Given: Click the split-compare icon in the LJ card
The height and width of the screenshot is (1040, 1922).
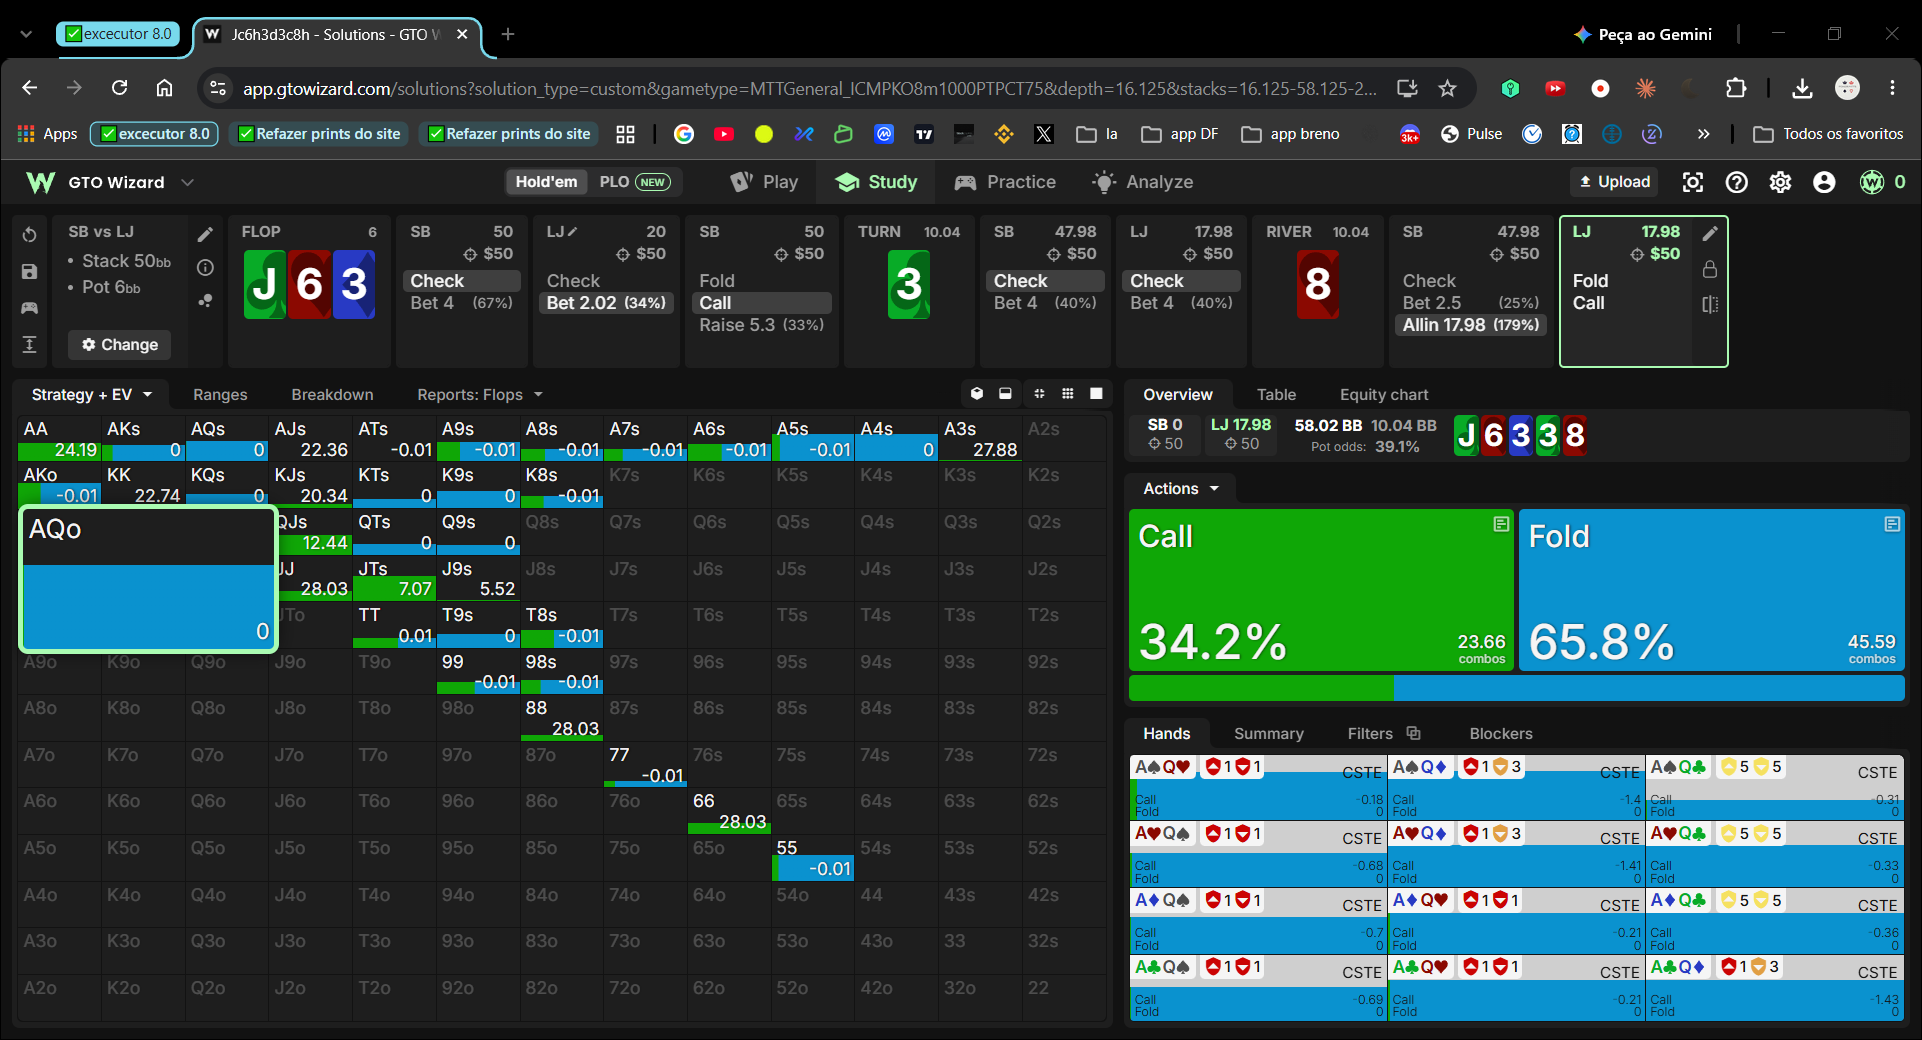Looking at the screenshot, I should tap(1710, 304).
